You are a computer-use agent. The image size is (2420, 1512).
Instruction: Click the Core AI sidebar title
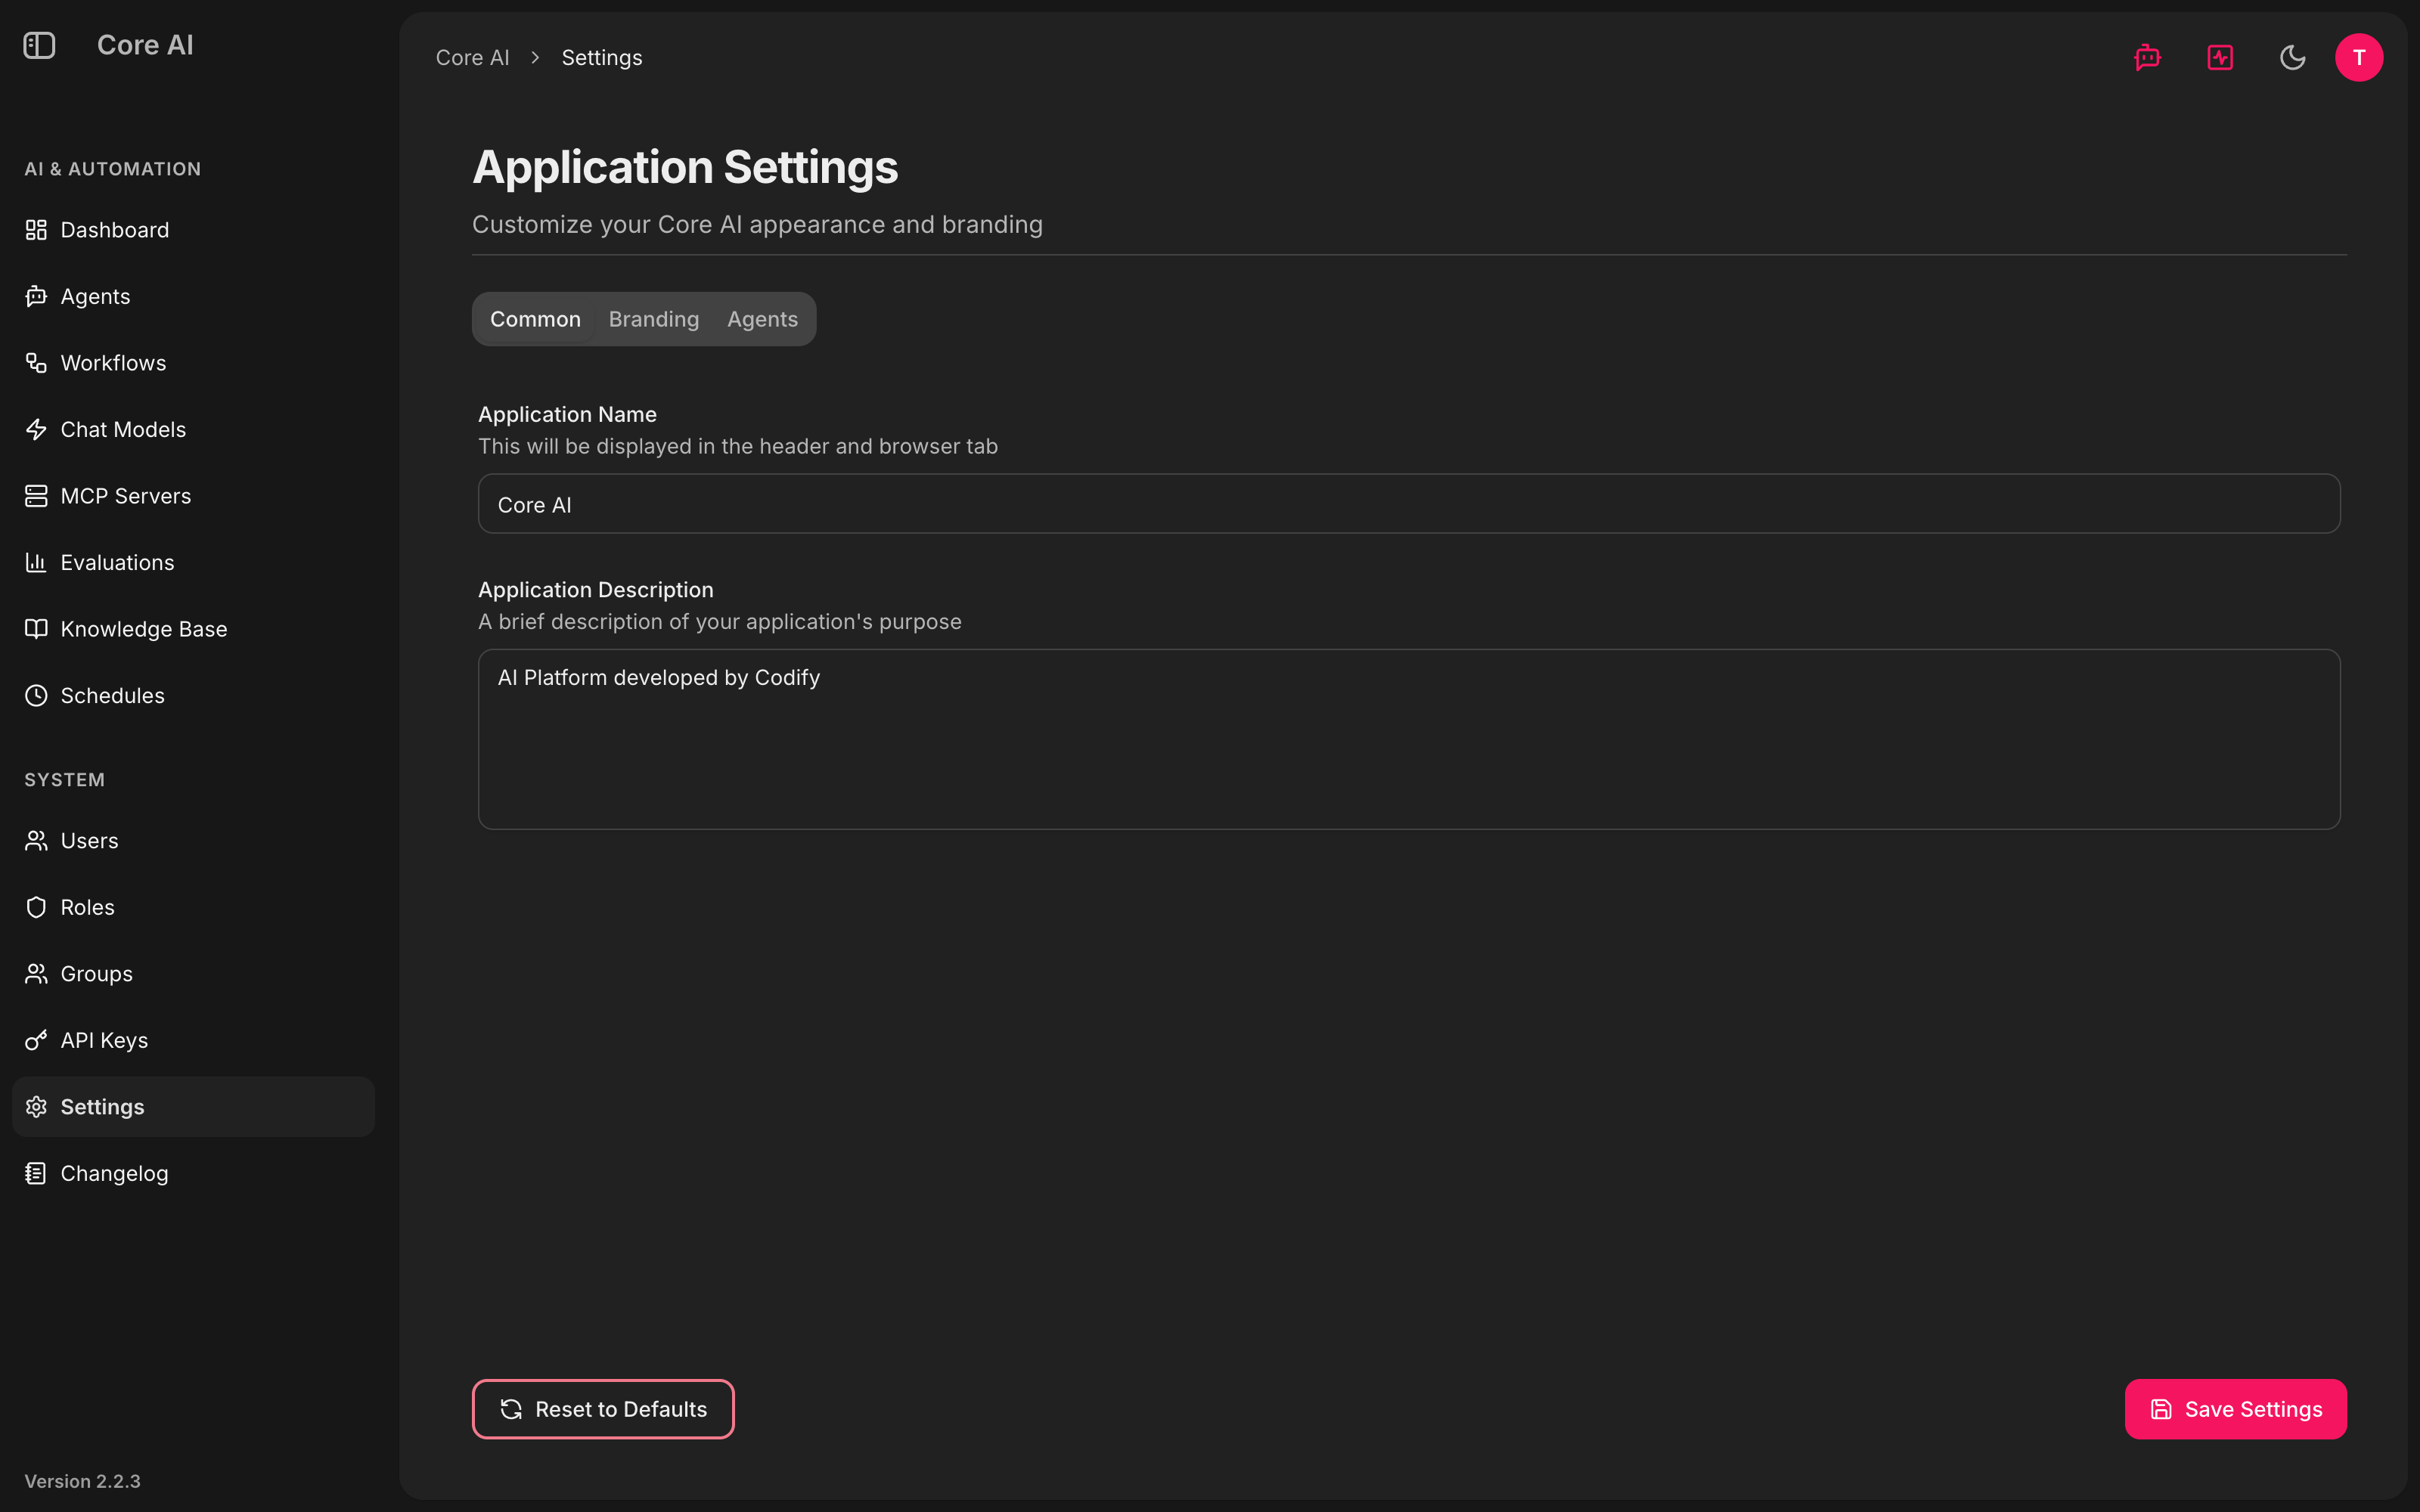[145, 45]
